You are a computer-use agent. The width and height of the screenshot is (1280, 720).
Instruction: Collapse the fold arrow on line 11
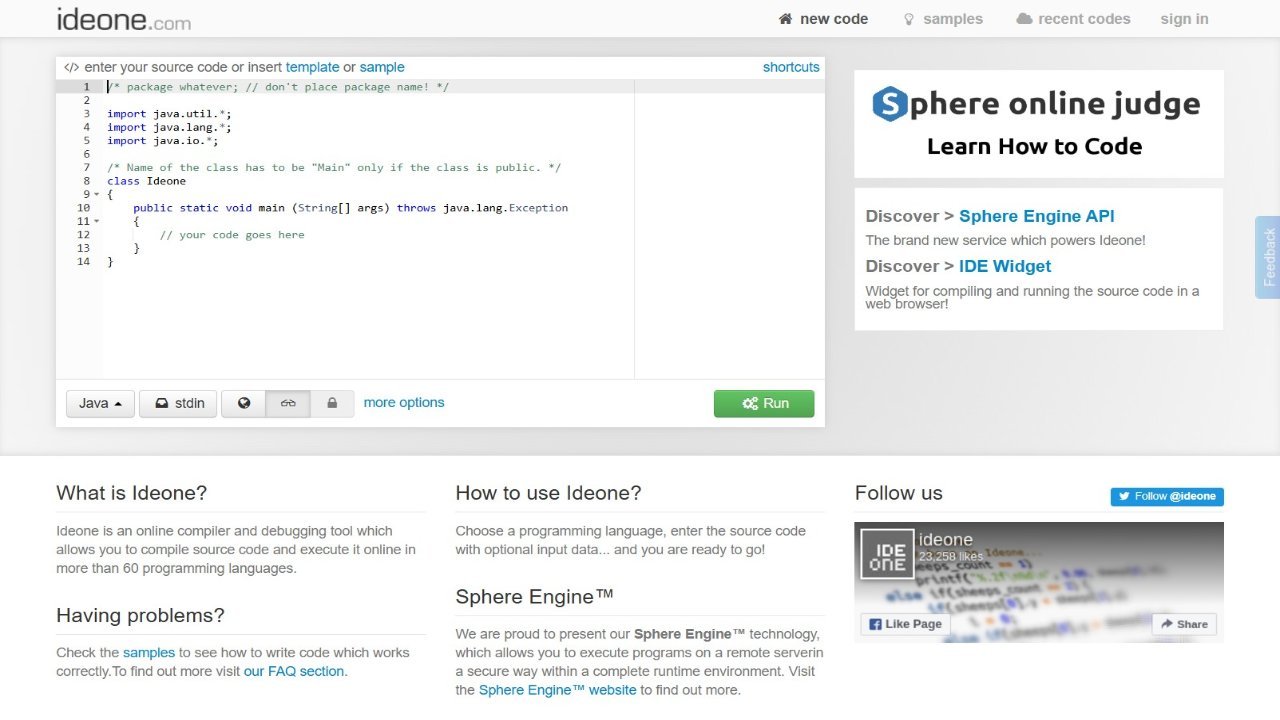(x=96, y=221)
